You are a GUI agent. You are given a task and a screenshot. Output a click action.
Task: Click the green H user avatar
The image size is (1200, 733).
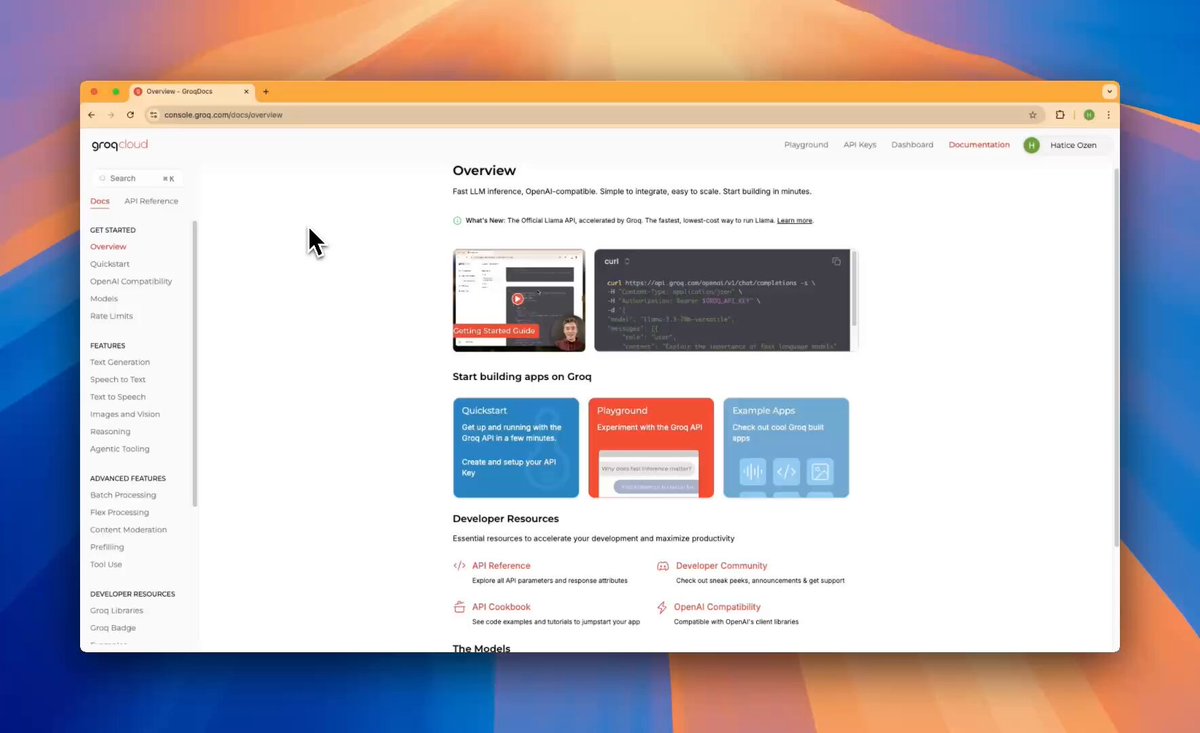(1031, 145)
